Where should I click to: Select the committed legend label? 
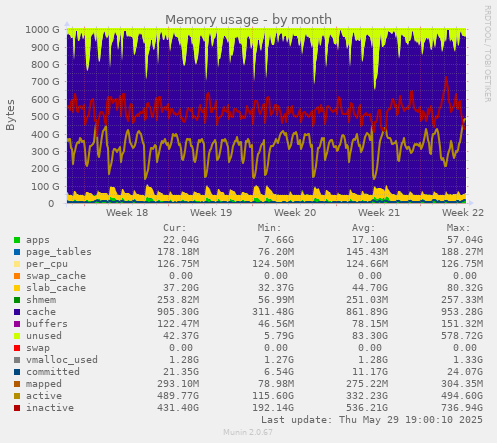point(53,372)
